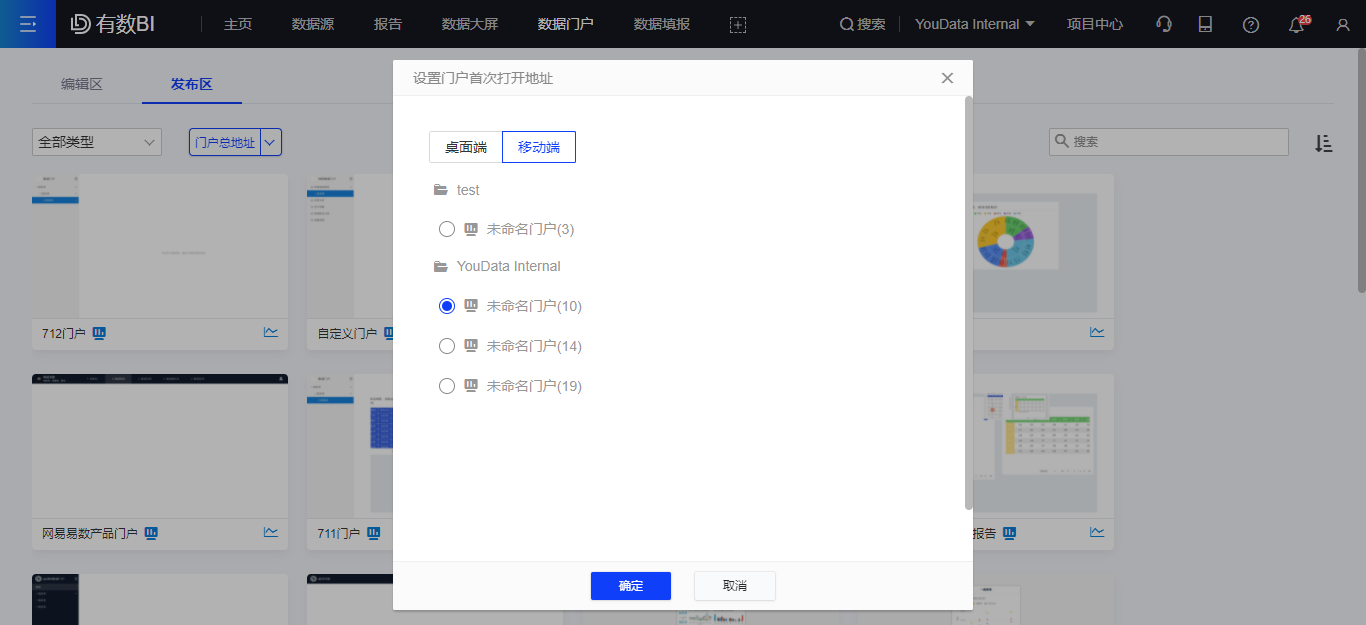Open the 712门户 thumbnail
Image resolution: width=1366 pixels, height=625 pixels.
(x=160, y=246)
